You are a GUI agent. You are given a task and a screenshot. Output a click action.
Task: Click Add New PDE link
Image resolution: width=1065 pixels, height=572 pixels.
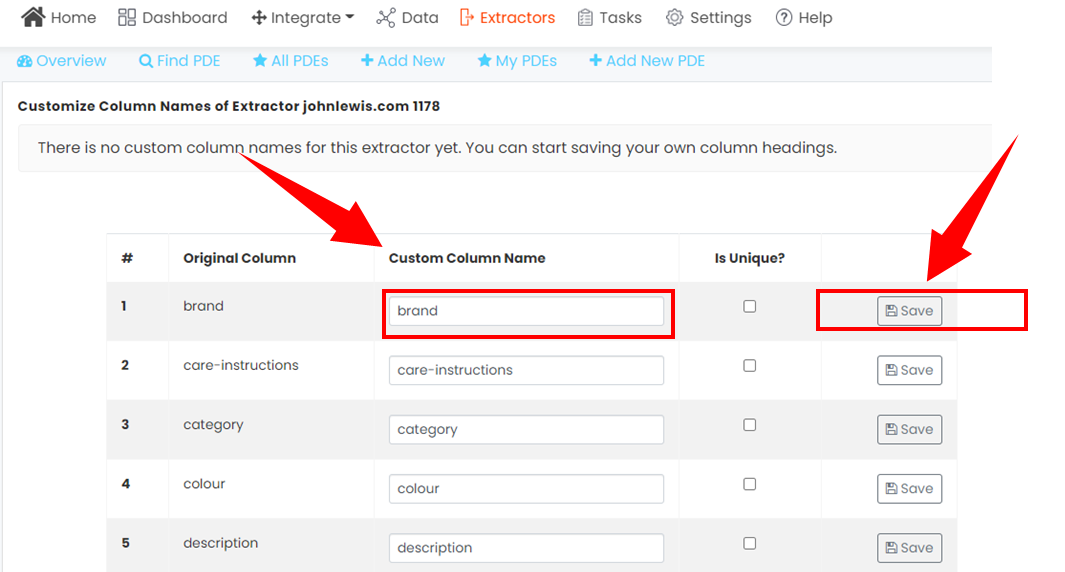(647, 61)
